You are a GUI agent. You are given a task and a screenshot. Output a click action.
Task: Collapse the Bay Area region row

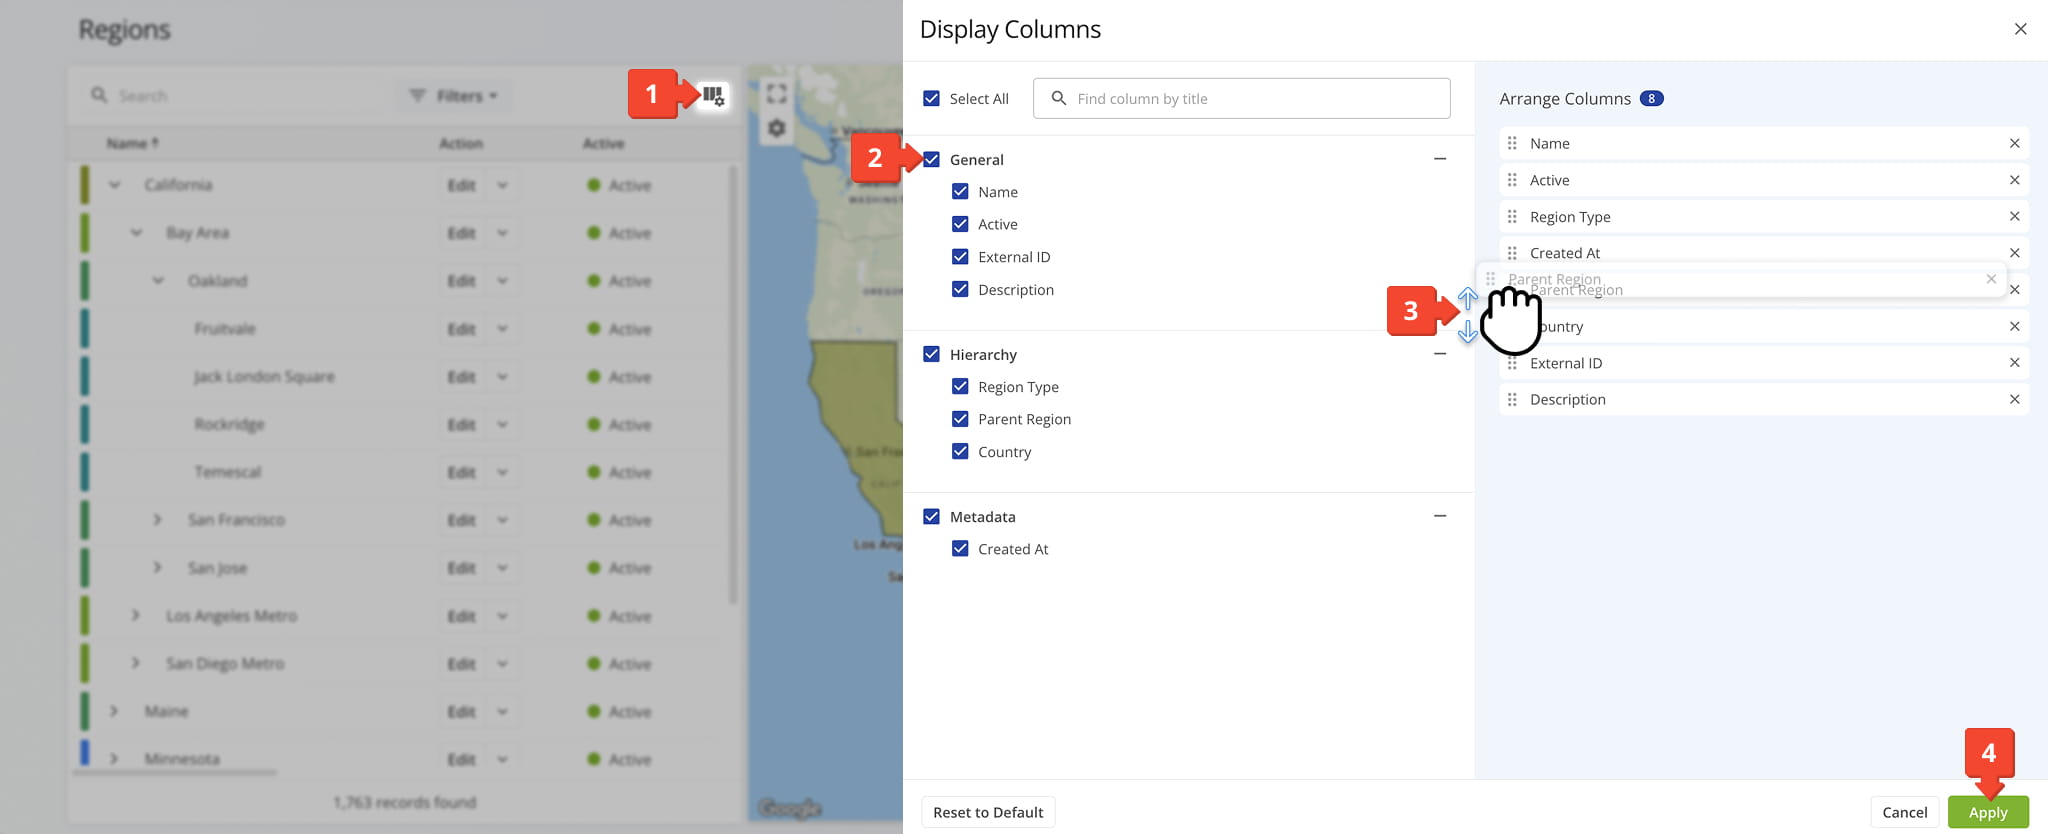click(136, 233)
